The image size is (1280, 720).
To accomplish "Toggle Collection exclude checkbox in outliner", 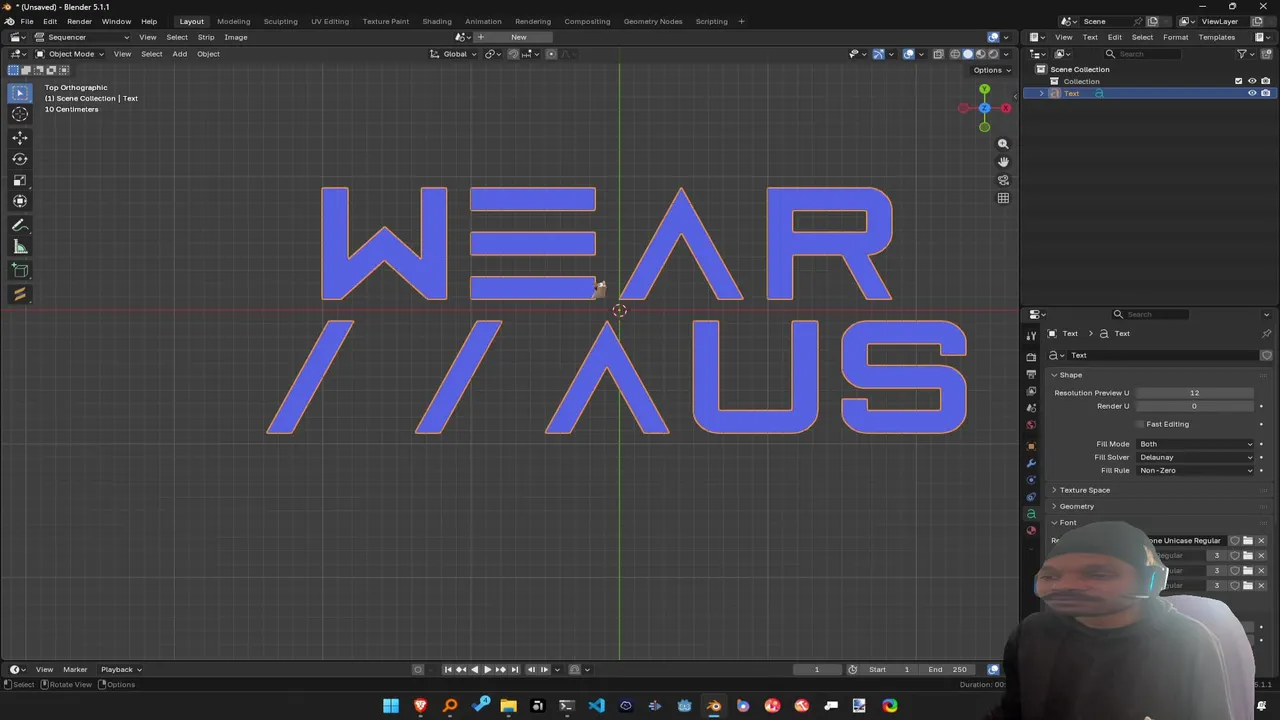I will (1239, 81).
